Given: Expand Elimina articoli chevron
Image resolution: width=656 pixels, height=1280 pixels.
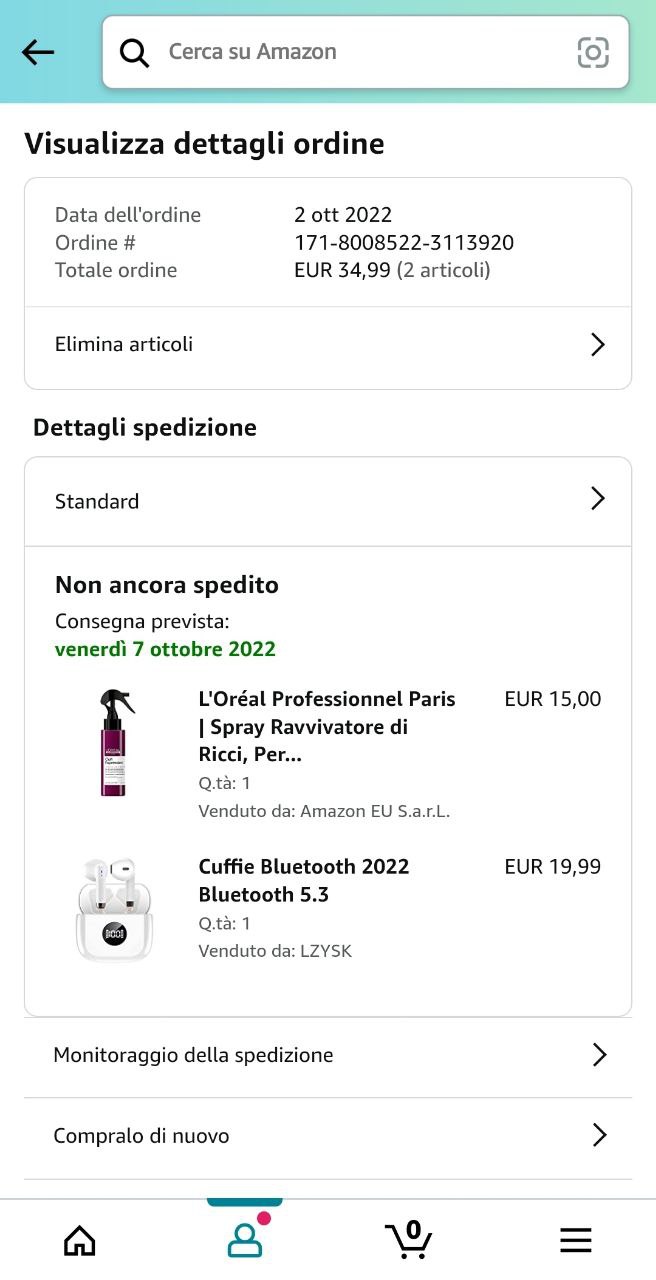Looking at the screenshot, I should click(x=598, y=345).
